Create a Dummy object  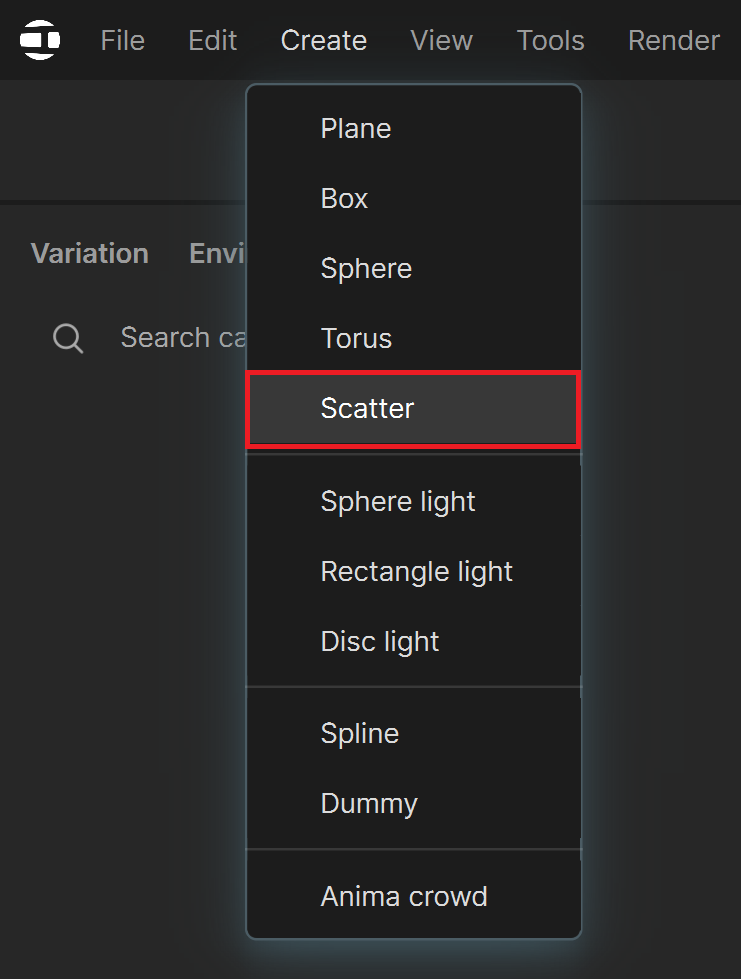(414, 803)
